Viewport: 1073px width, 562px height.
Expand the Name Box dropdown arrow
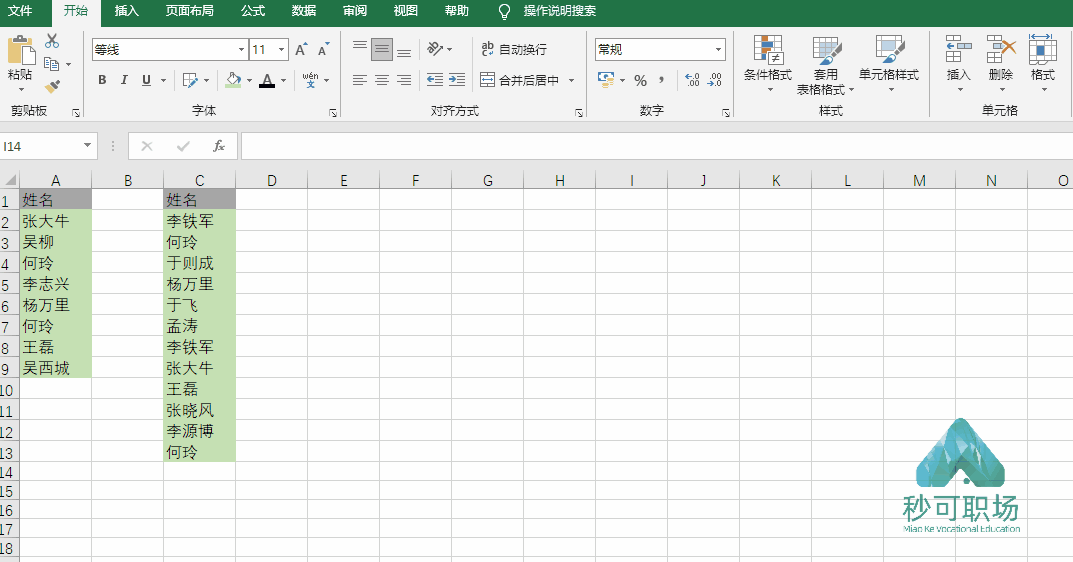(x=87, y=145)
